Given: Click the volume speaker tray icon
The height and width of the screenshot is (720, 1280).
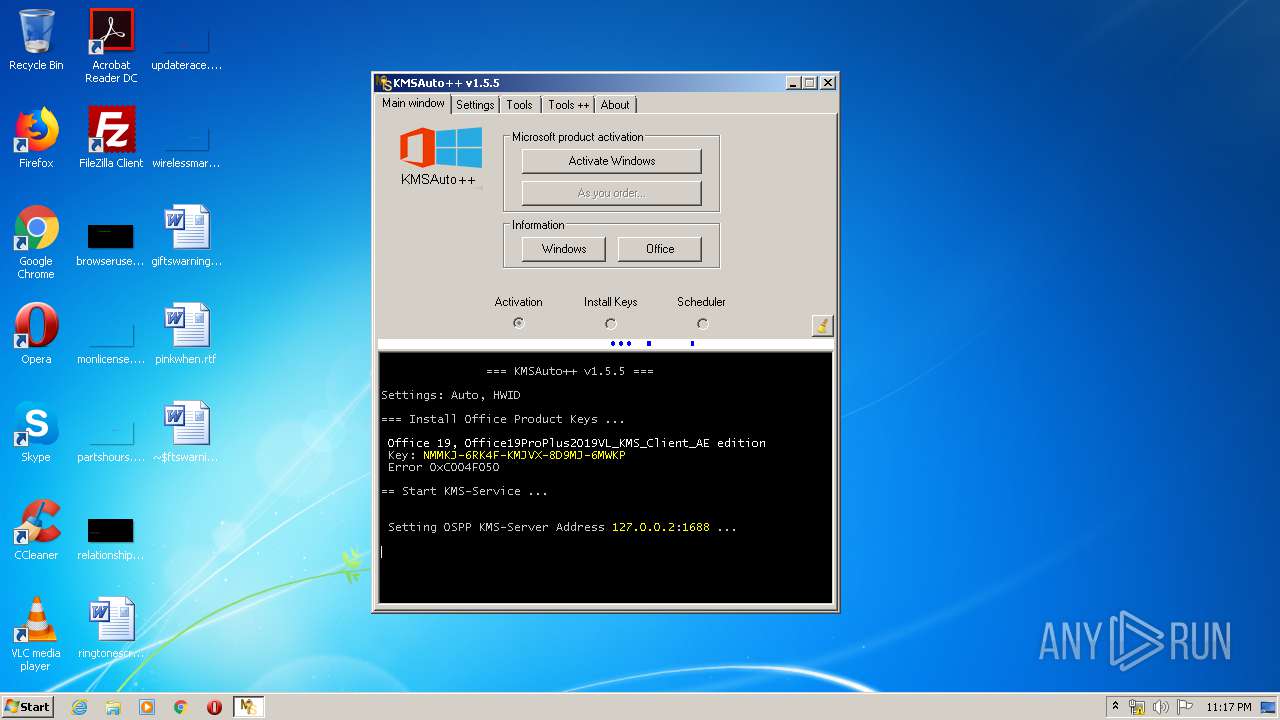Looking at the screenshot, I should click(x=1161, y=707).
